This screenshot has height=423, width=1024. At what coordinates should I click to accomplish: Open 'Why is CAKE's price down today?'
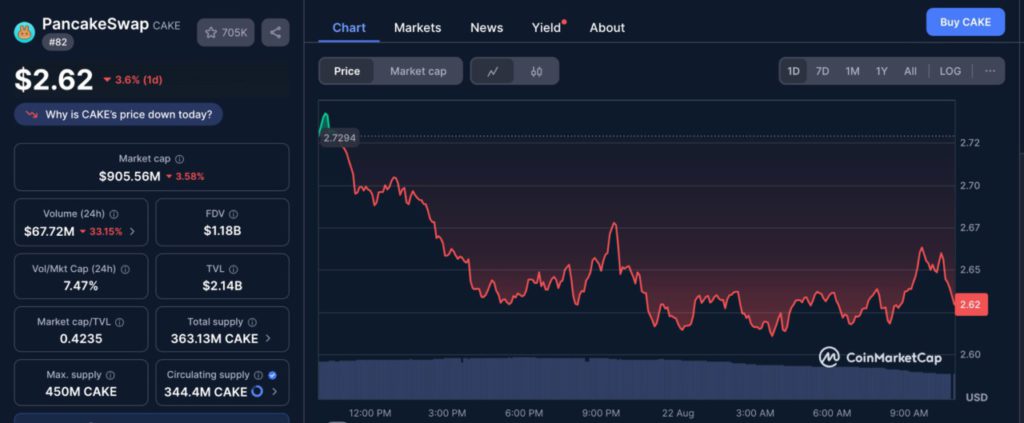click(x=119, y=114)
